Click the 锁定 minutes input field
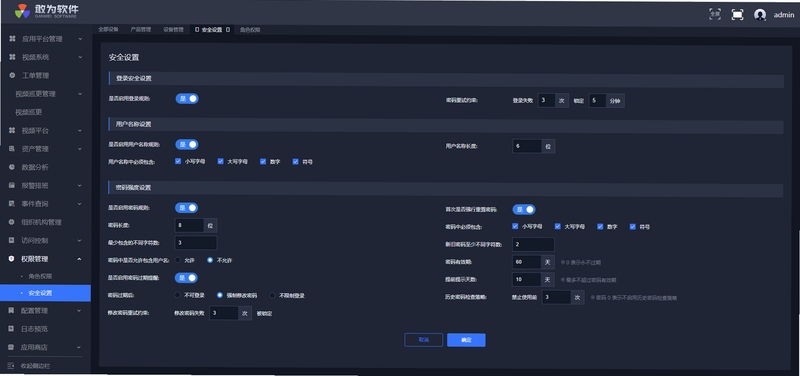This screenshot has width=800, height=376. [597, 101]
